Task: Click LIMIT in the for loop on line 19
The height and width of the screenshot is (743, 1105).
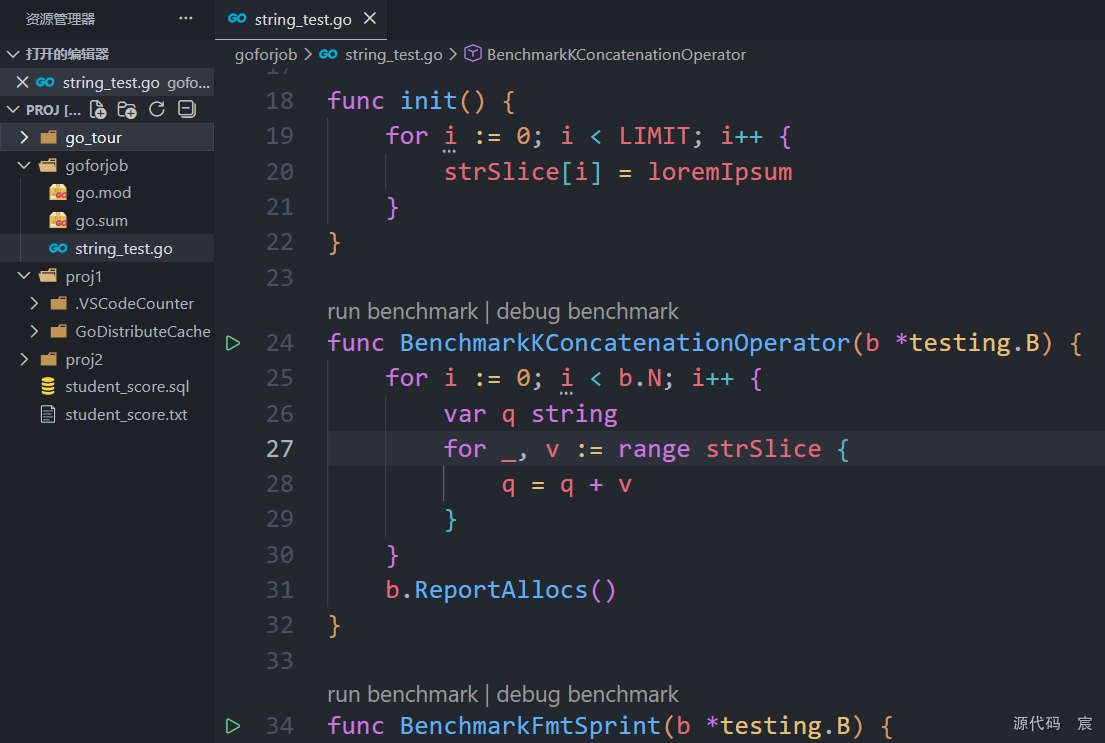Action: click(x=654, y=136)
